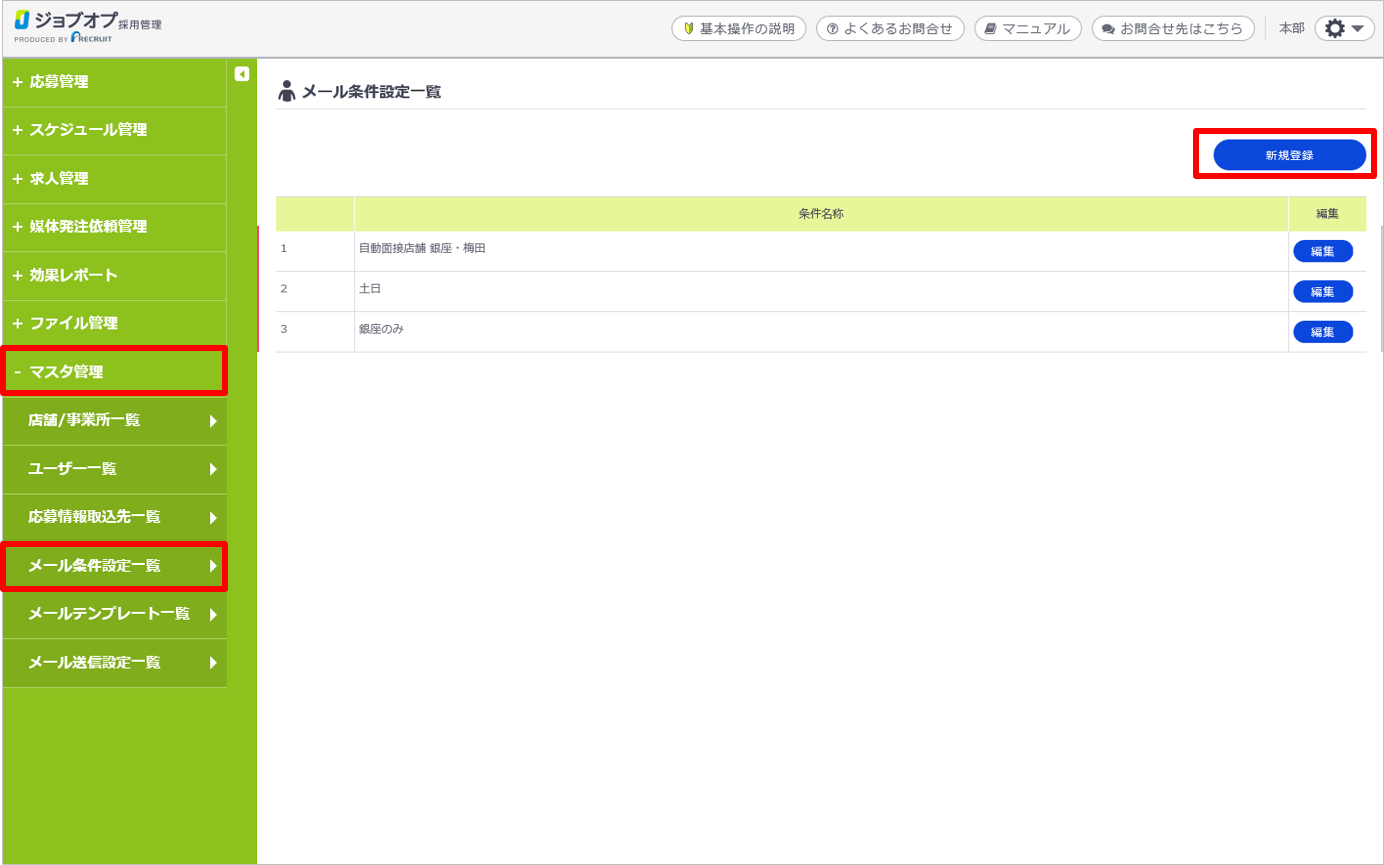Open 店舗/事業所一覧 page
The width and height of the screenshot is (1384, 865).
114,420
